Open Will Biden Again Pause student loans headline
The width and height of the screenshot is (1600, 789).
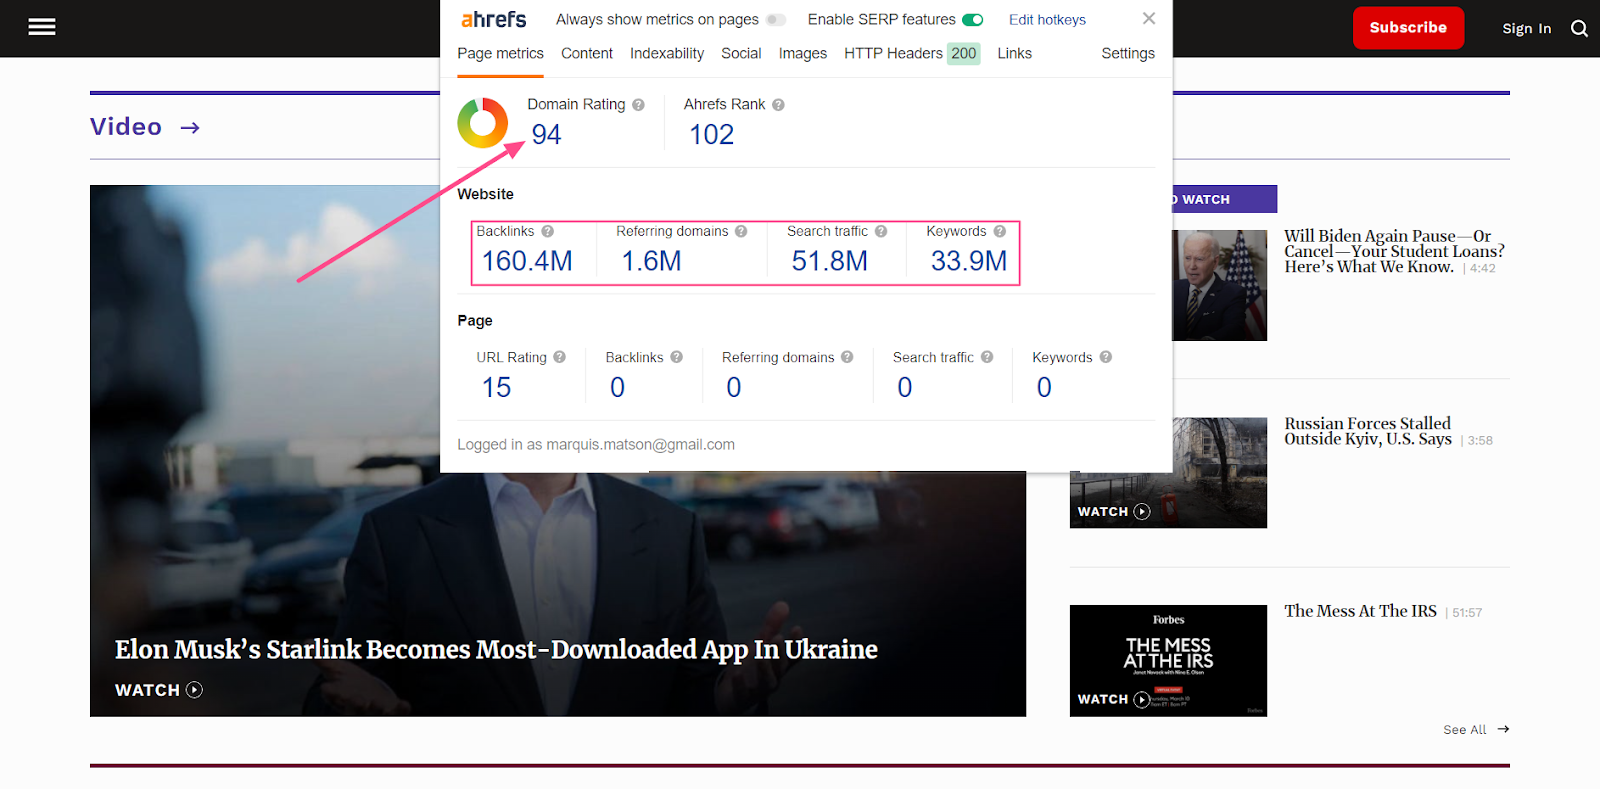point(1394,251)
